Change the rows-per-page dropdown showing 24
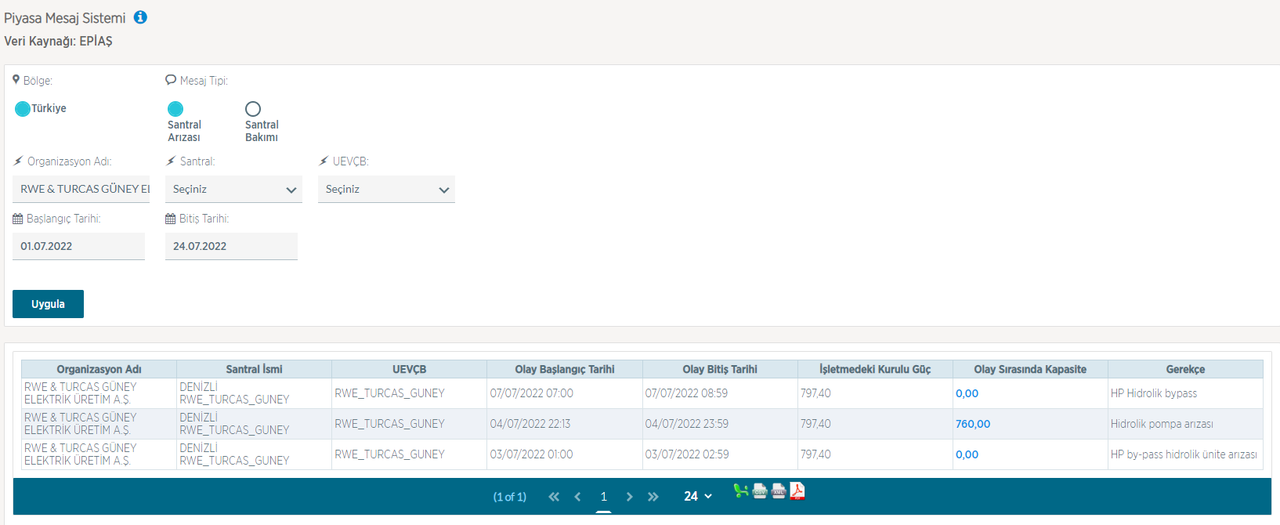The height and width of the screenshot is (525, 1280). point(698,496)
